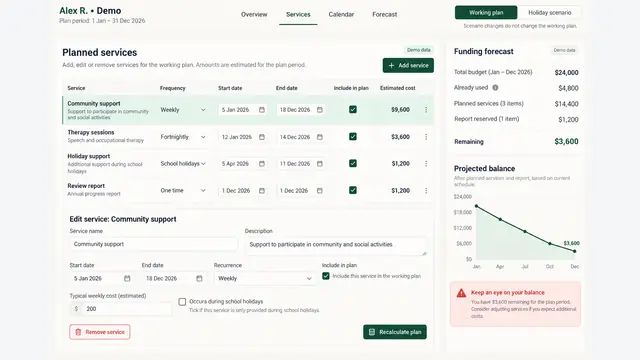Click info icon next to Already used
The height and width of the screenshot is (360, 640).
click(x=495, y=88)
